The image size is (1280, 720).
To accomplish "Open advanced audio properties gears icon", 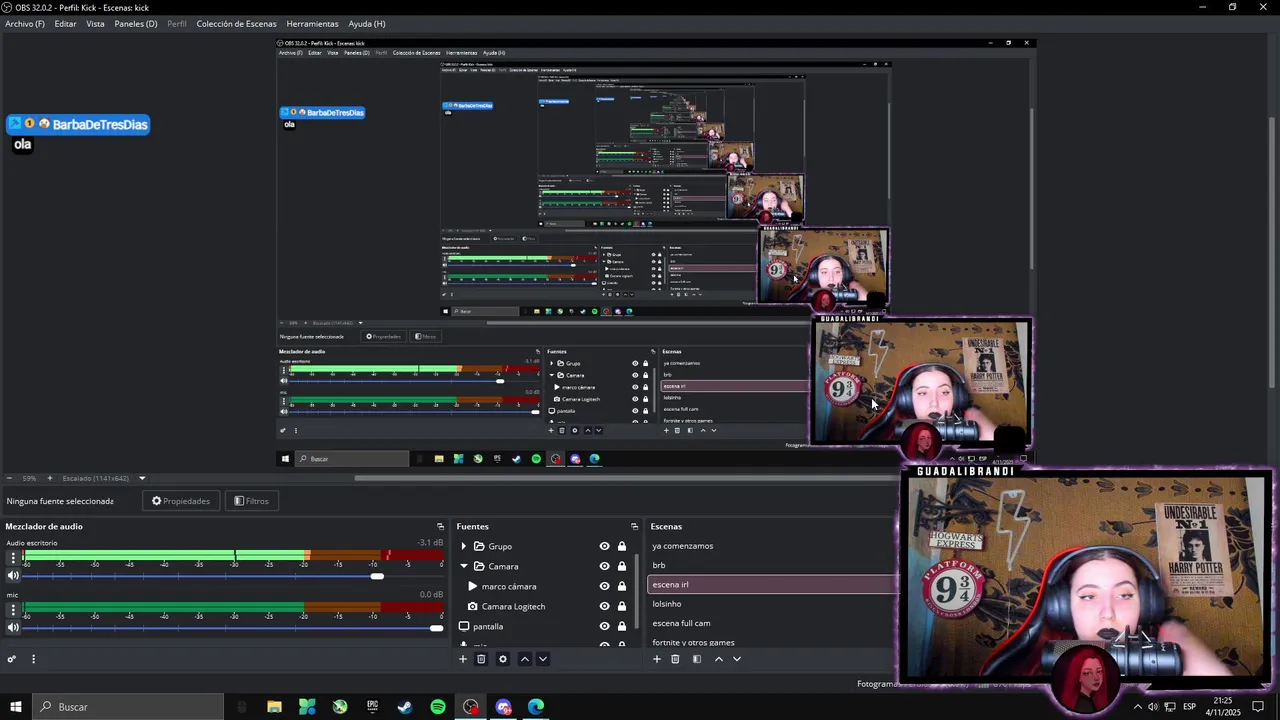I will click(12, 659).
